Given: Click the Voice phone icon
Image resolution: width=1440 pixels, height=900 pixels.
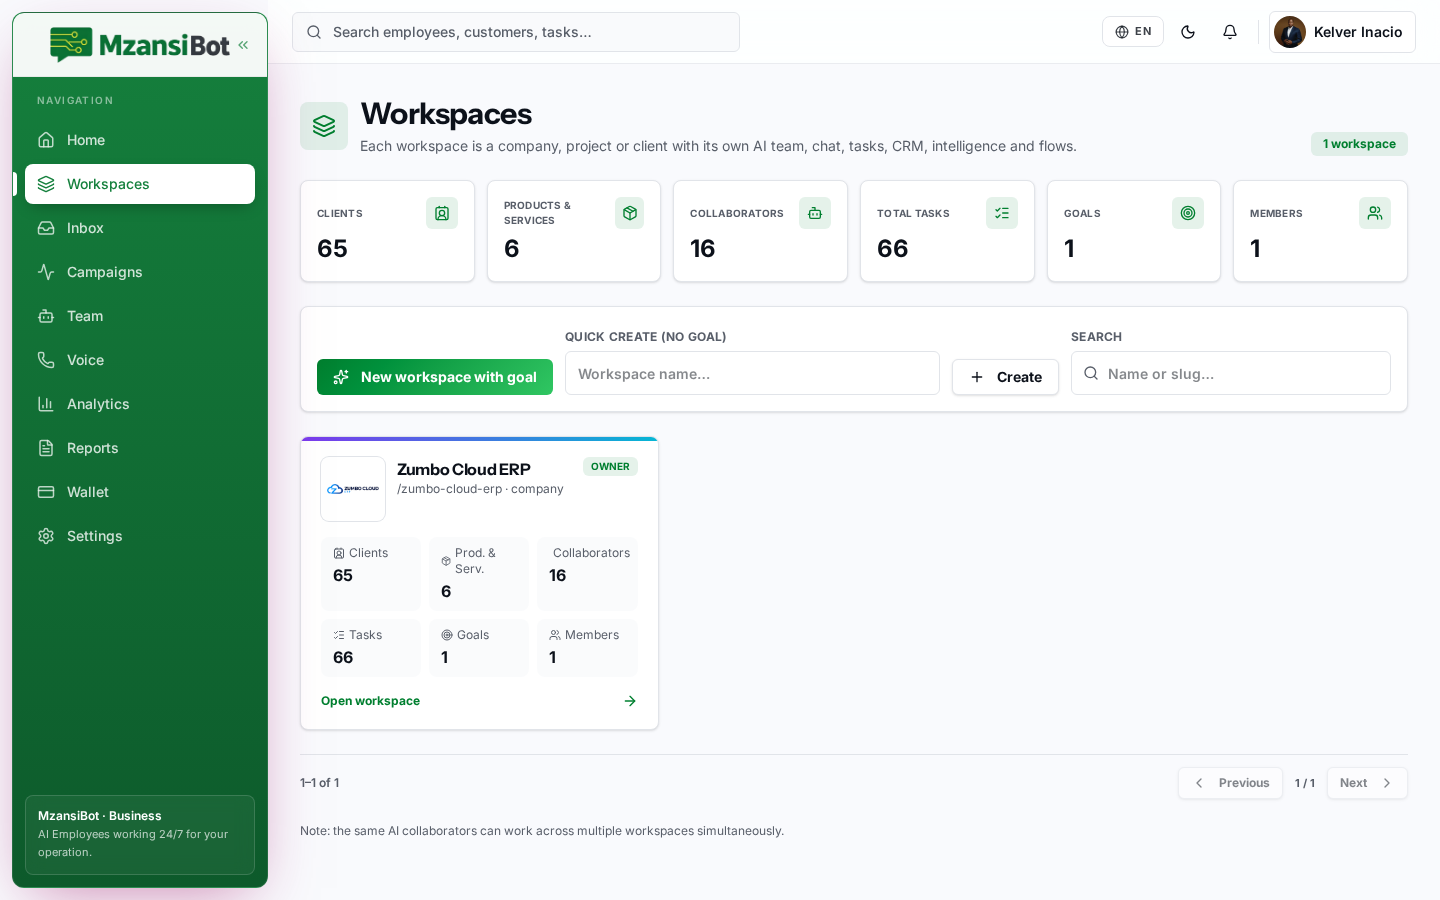Looking at the screenshot, I should [x=46, y=360].
